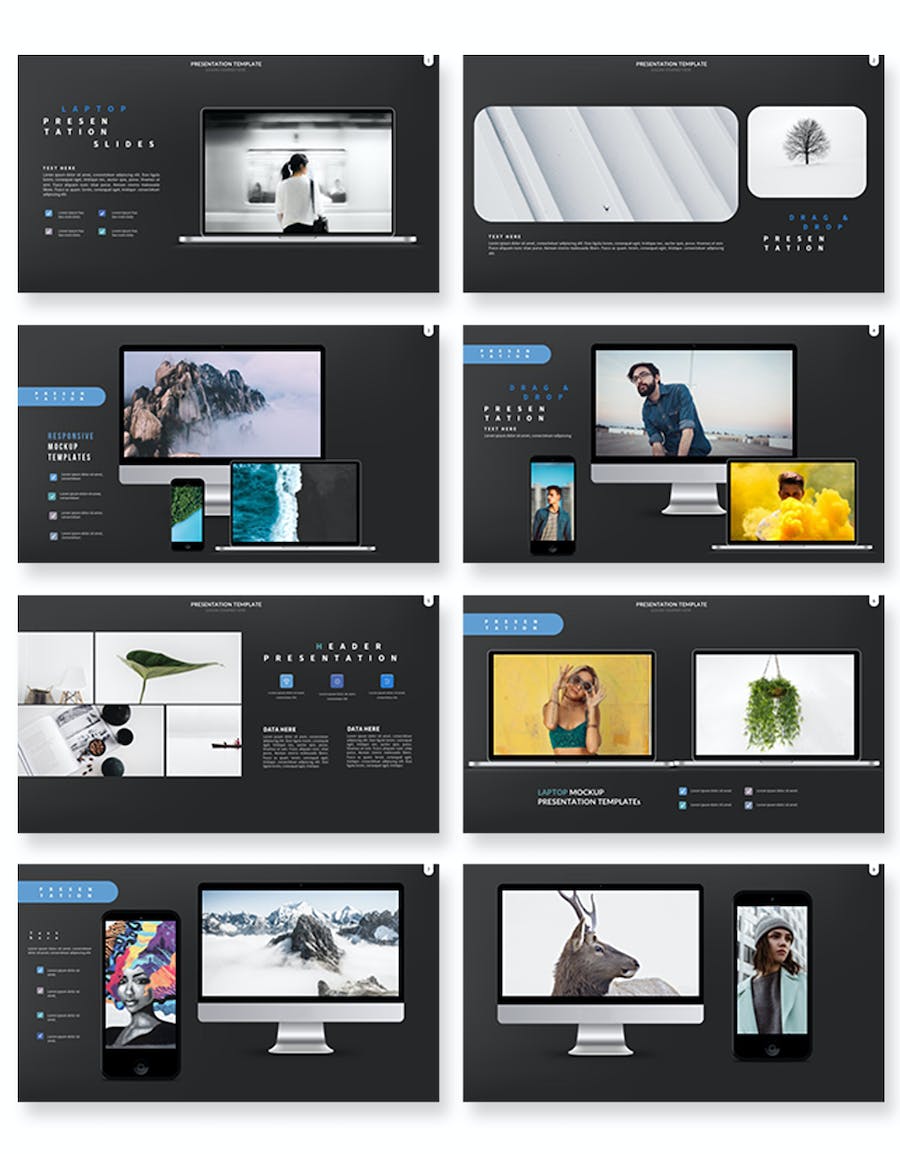Click the lone tree image thumbnail
The width and height of the screenshot is (900, 1154).
point(806,152)
